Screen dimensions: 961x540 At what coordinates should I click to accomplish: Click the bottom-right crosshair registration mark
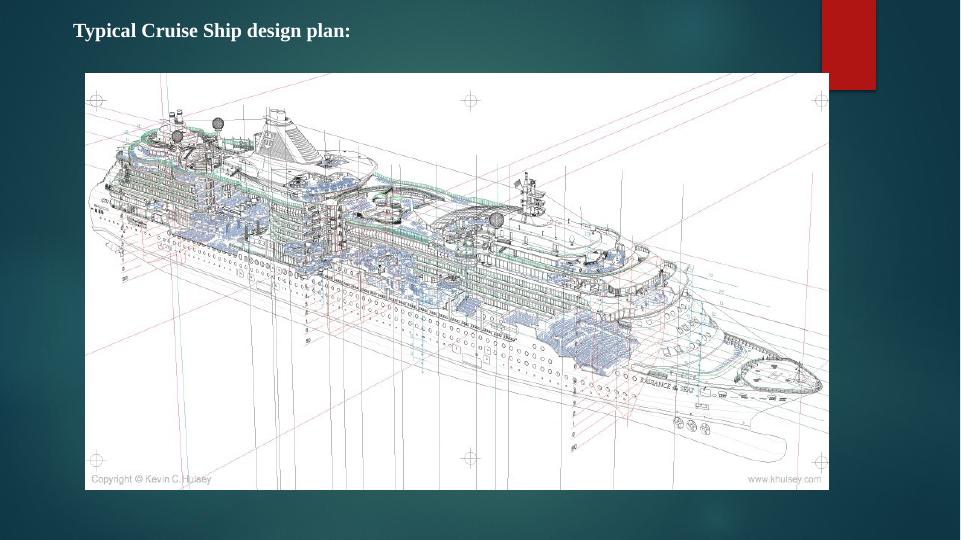pyautogui.click(x=820, y=459)
